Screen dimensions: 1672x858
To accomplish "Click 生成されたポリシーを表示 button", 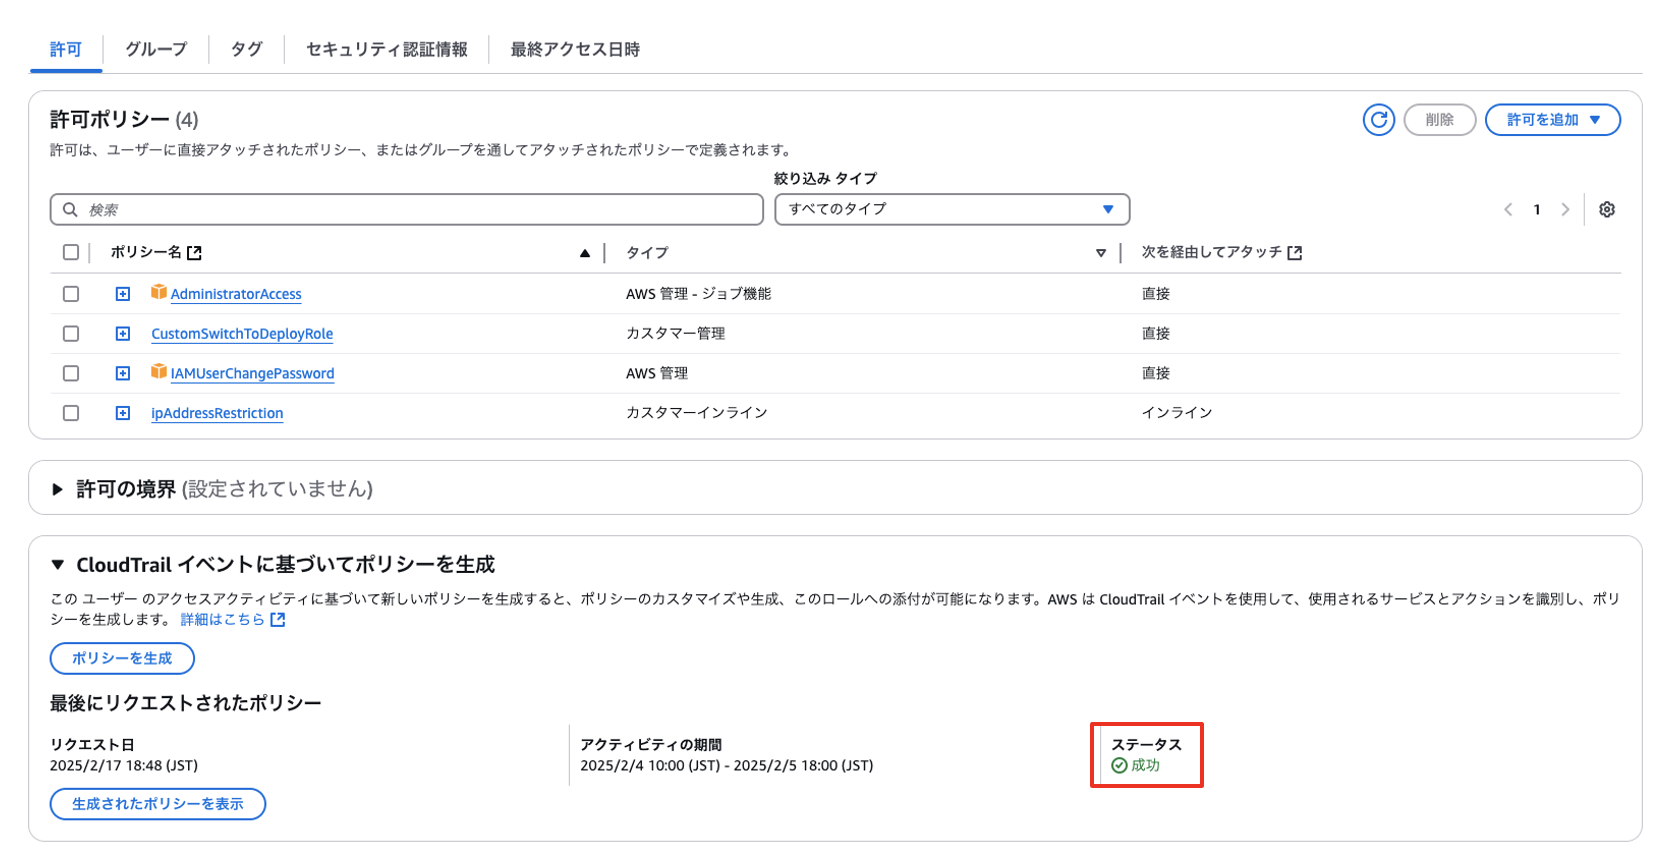I will (x=158, y=804).
